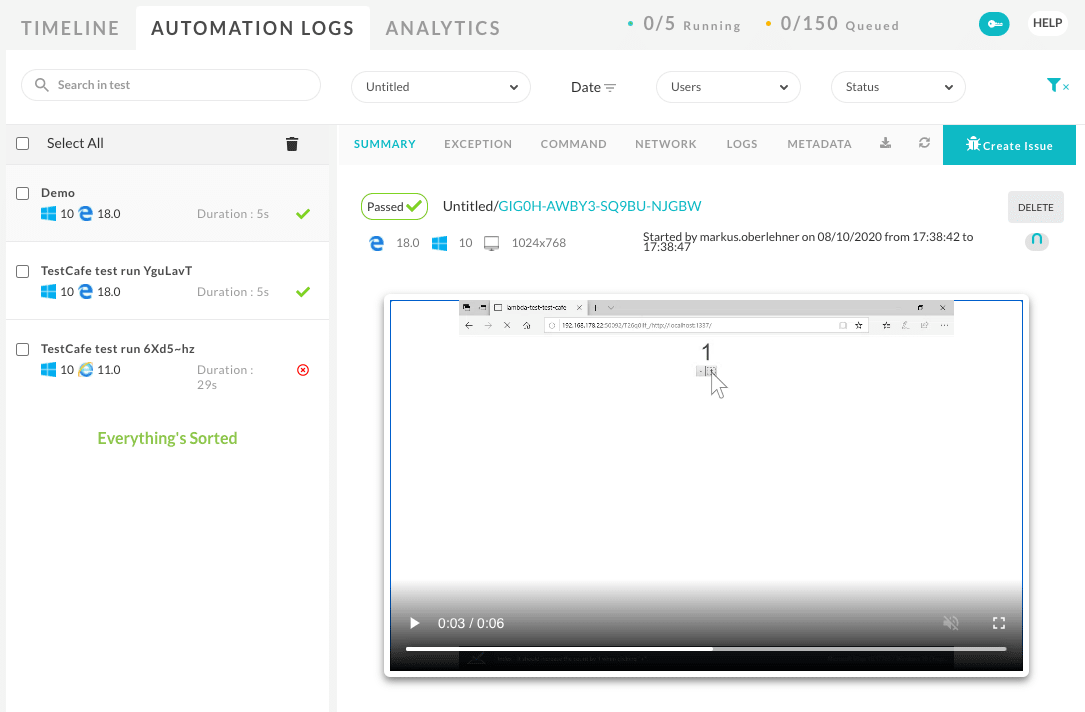1085x712 pixels.
Task: Play the test recording video
Action: tap(414, 623)
